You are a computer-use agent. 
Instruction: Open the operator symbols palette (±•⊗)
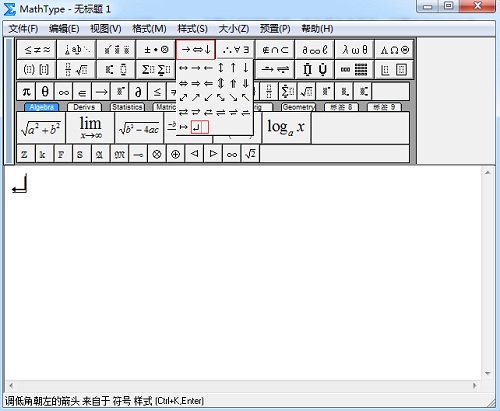[156, 50]
